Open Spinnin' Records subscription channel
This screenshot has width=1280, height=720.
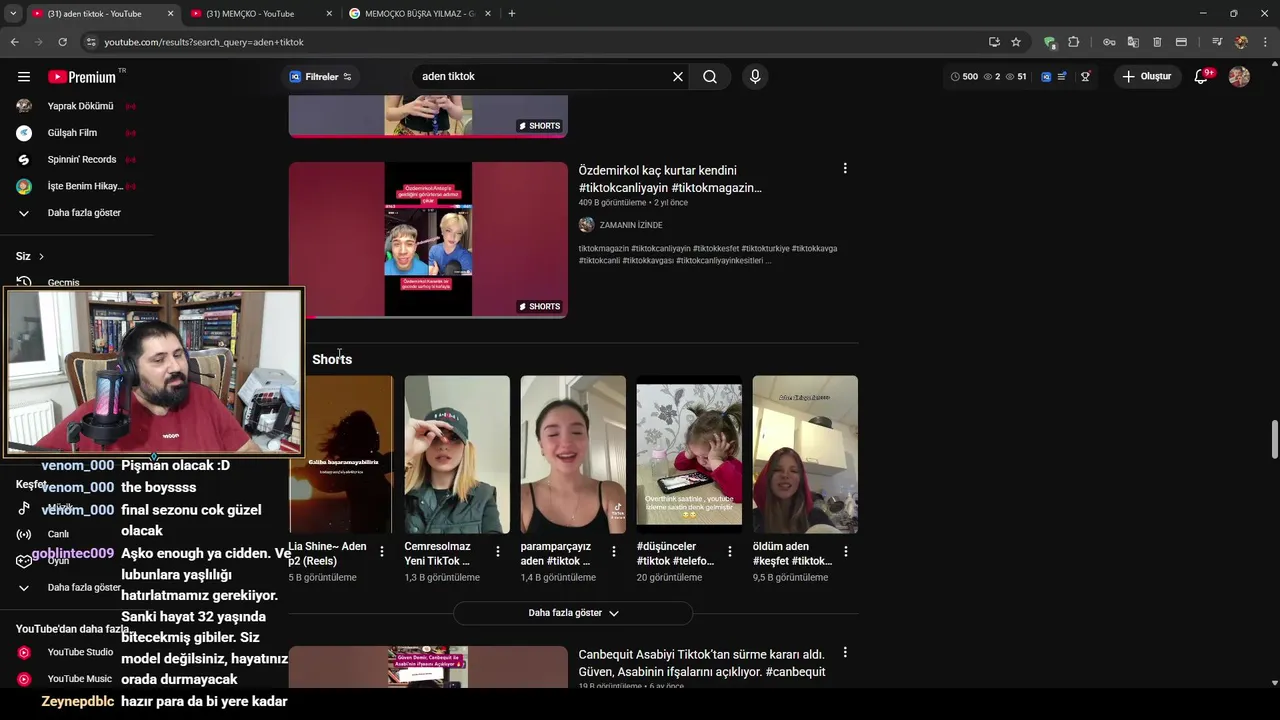coord(76,160)
